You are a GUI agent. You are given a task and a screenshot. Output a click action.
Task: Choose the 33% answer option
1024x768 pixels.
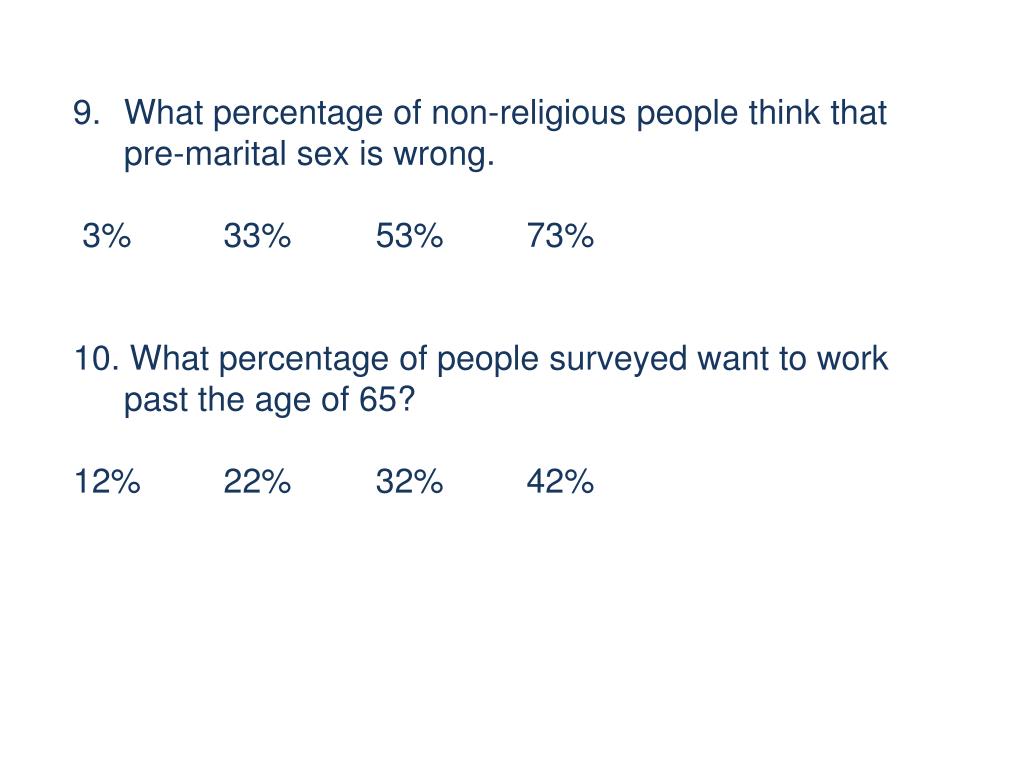click(x=257, y=237)
